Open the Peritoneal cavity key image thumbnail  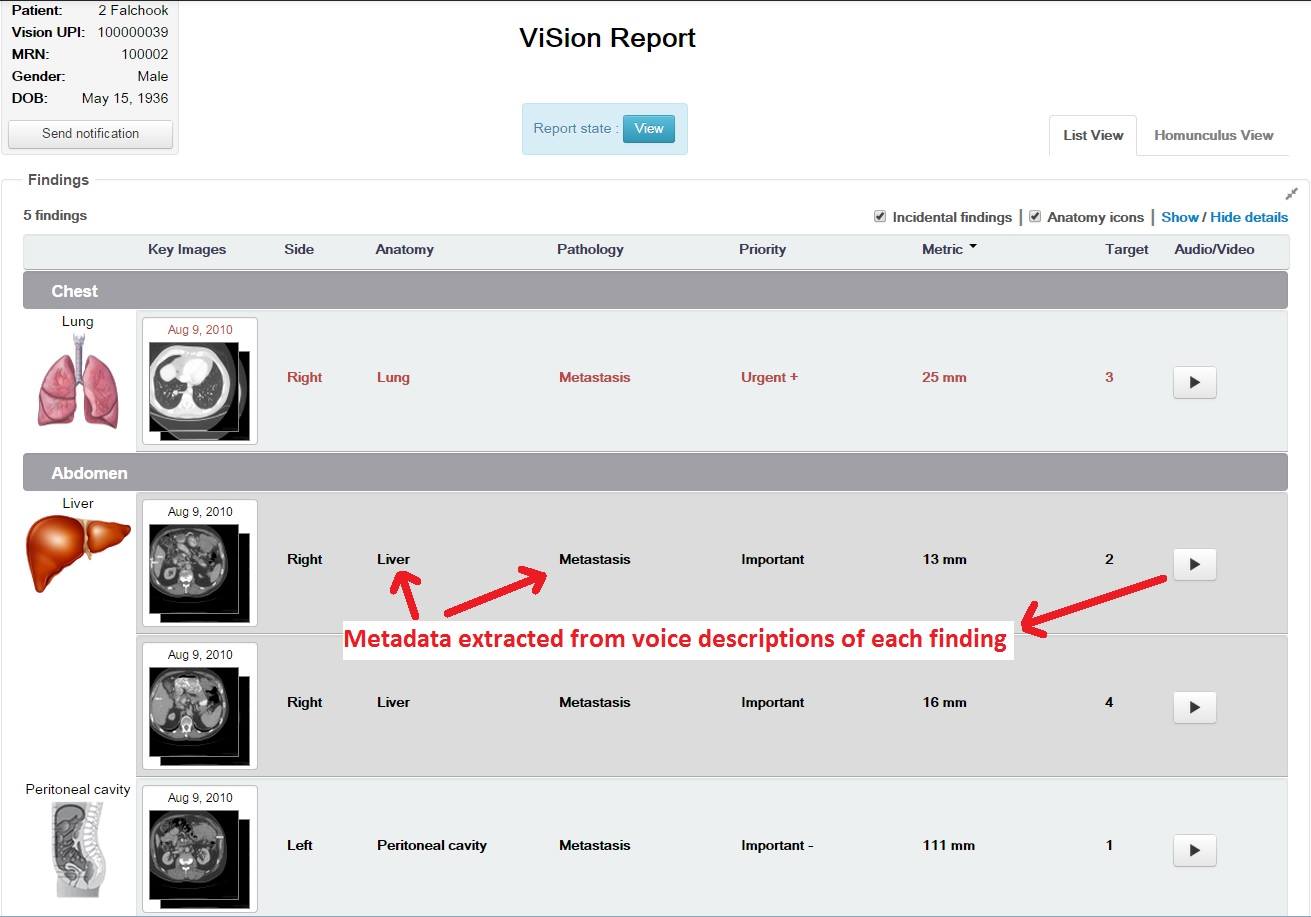tap(200, 849)
